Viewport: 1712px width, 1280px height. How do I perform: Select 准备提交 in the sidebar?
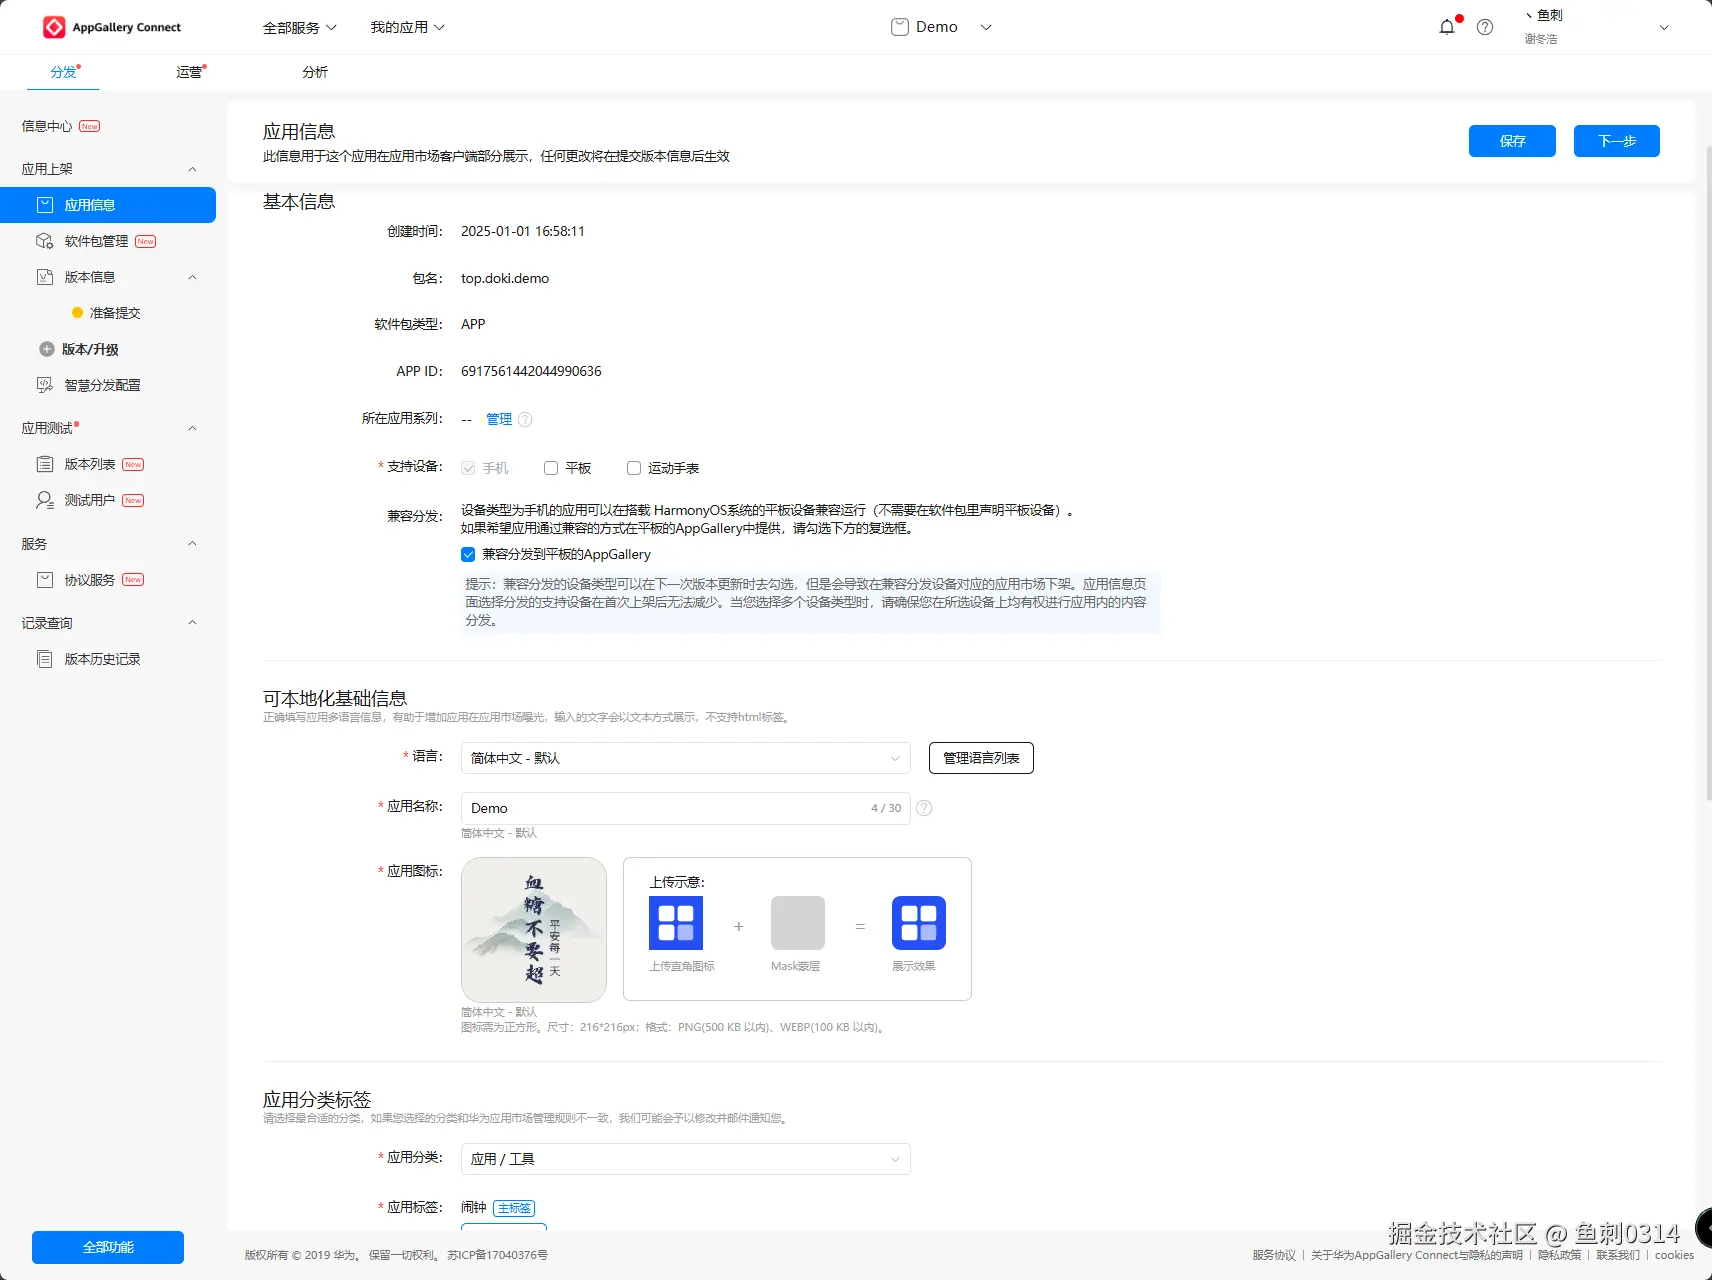115,313
